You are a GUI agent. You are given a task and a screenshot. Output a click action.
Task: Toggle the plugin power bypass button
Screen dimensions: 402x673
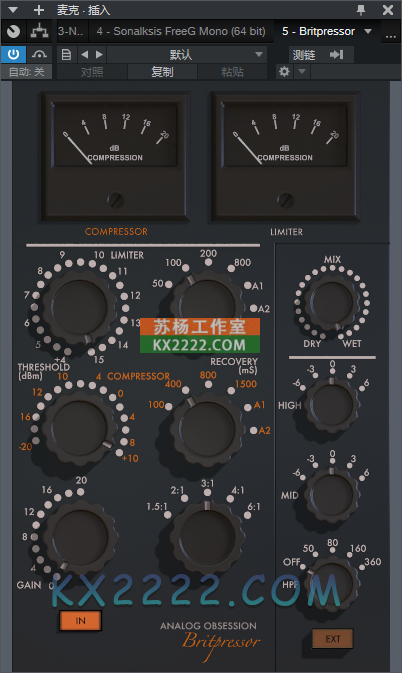13,55
